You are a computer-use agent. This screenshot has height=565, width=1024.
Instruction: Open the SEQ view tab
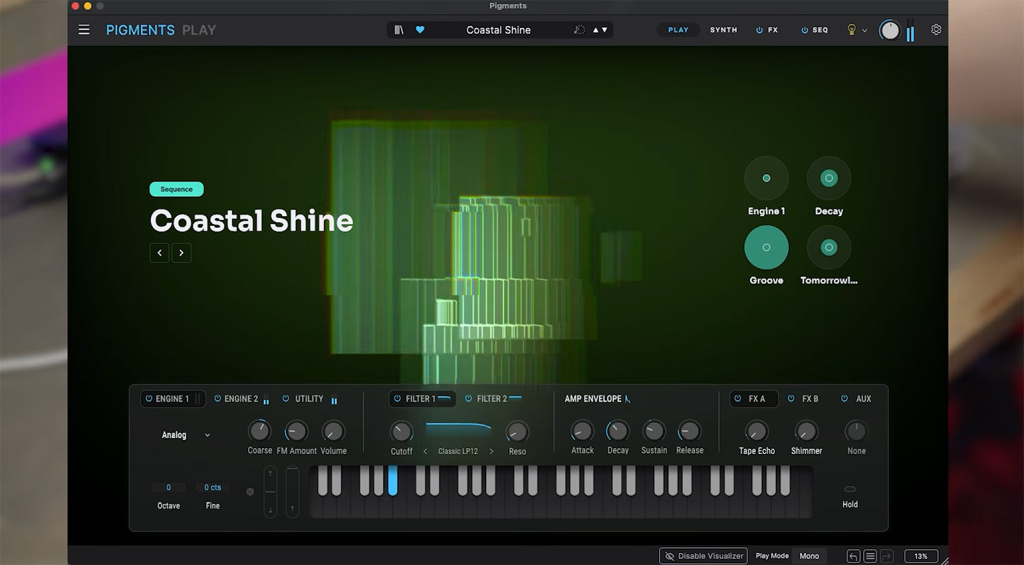[820, 30]
